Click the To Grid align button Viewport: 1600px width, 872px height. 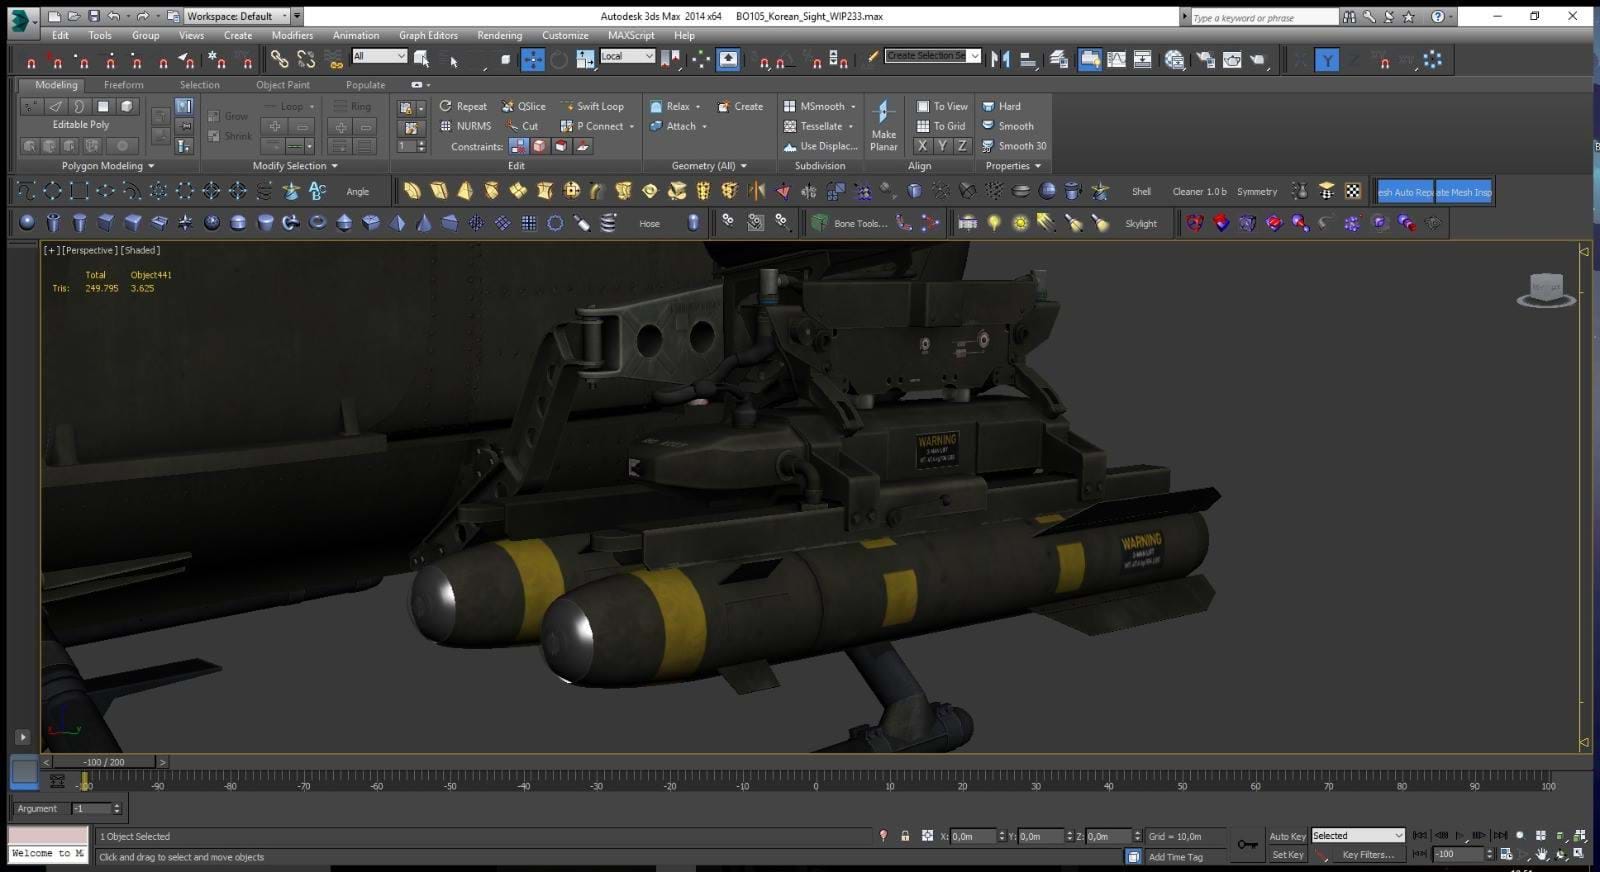click(941, 126)
